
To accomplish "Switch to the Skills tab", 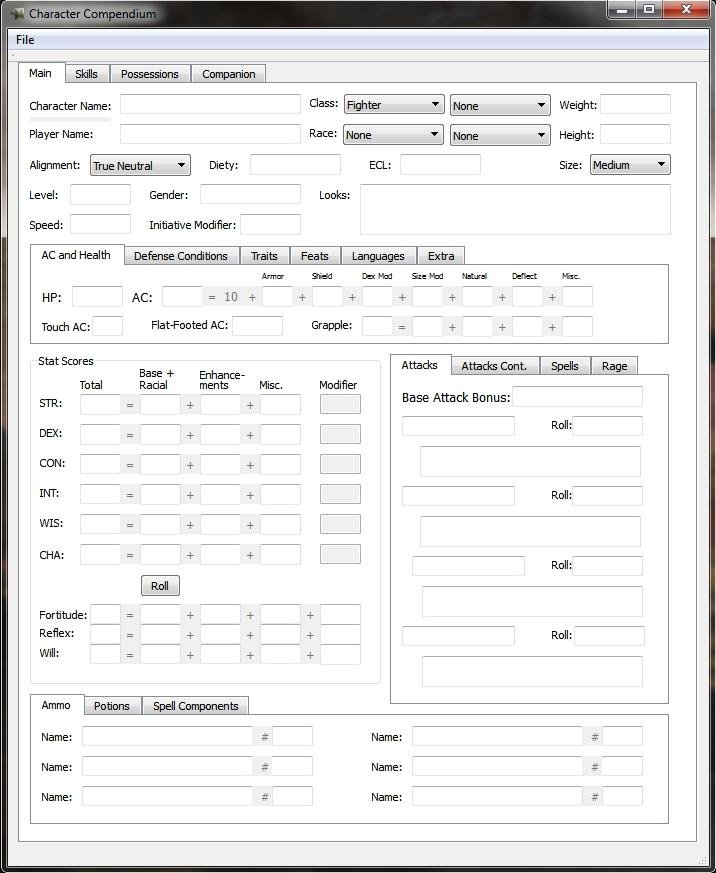I will [x=86, y=74].
